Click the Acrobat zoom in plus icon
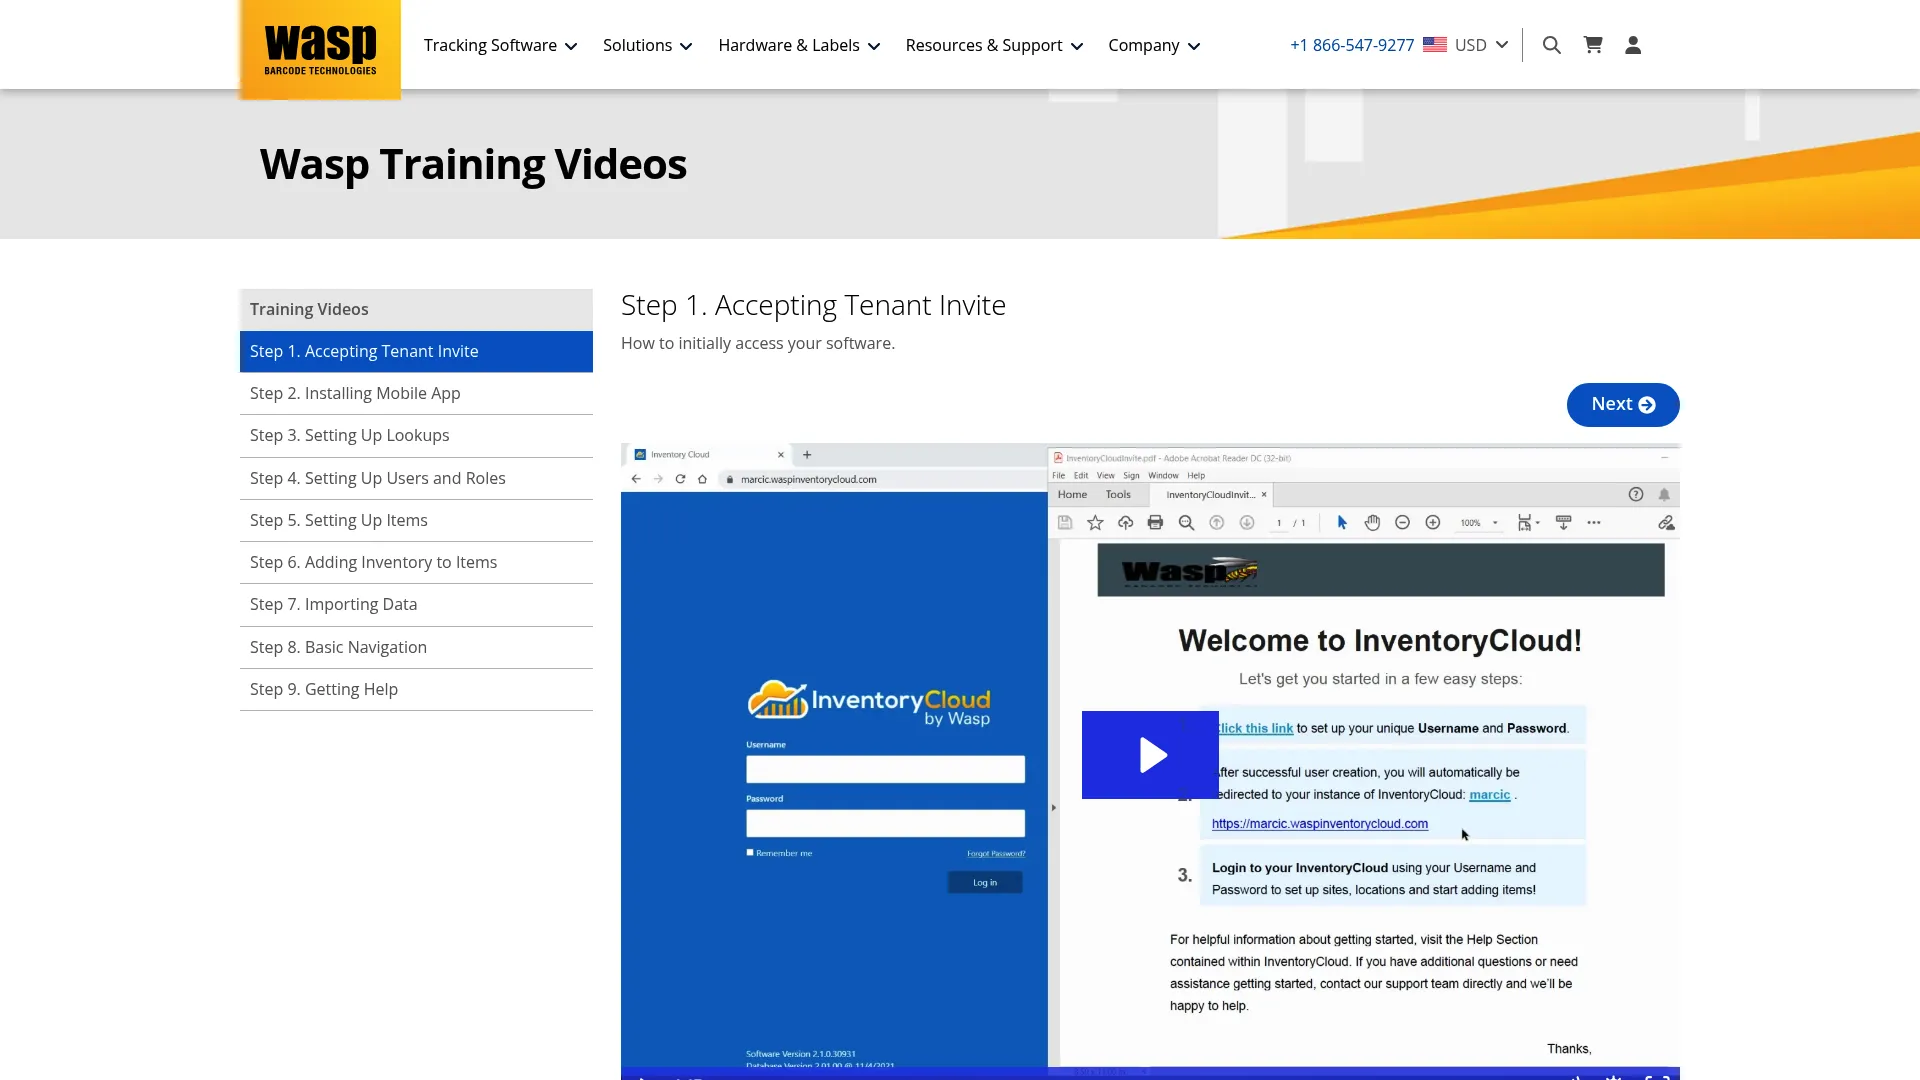The image size is (1920, 1080). 1432,522
